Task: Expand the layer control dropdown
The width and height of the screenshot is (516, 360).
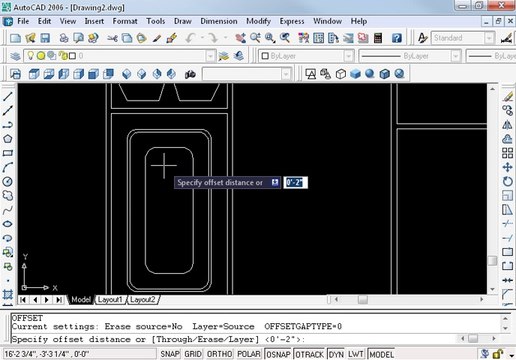Action: [x=210, y=56]
